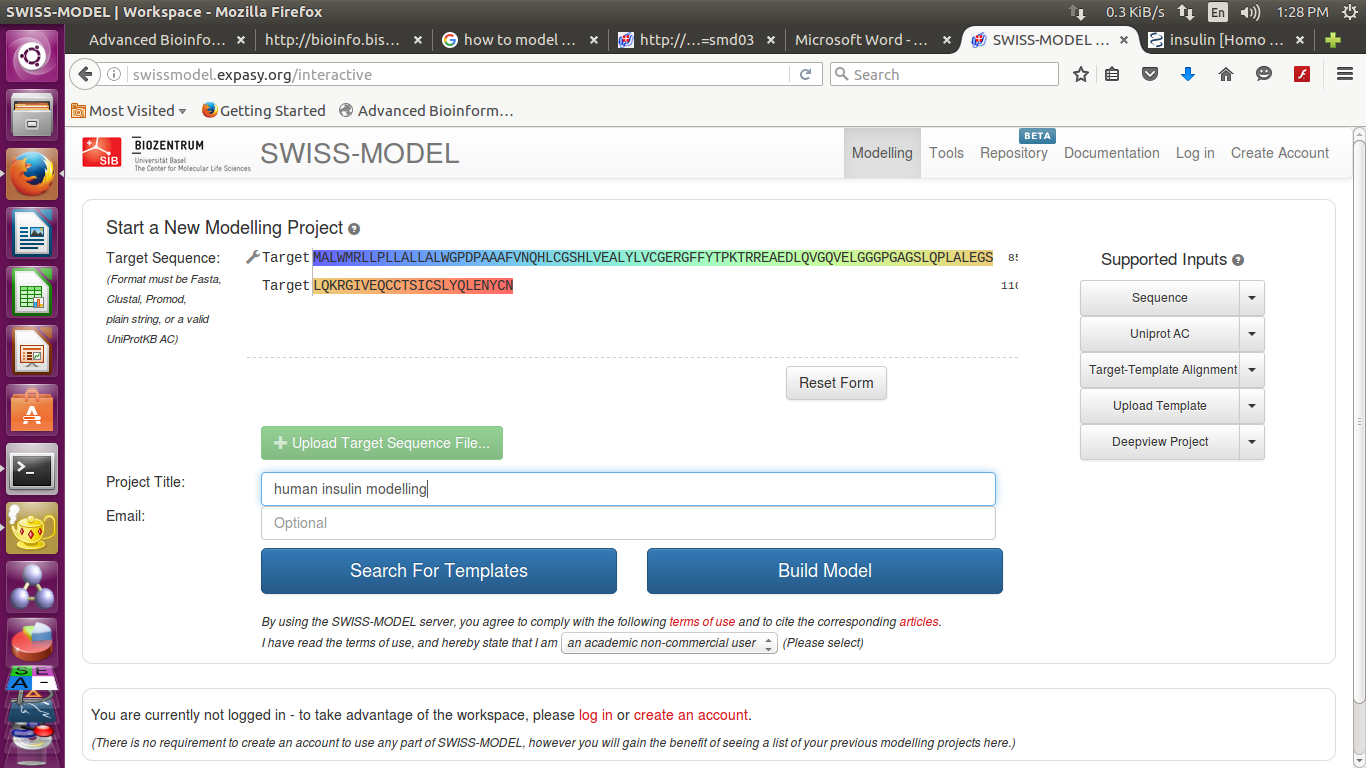Go to Firefox home page icon

pyautogui.click(x=1226, y=74)
